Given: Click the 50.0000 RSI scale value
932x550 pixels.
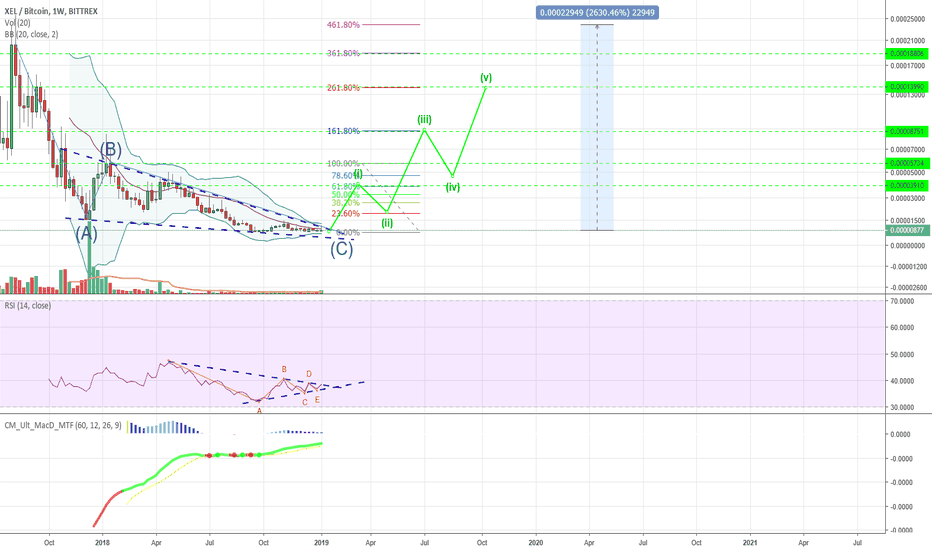Looking at the screenshot, I should 902,354.
